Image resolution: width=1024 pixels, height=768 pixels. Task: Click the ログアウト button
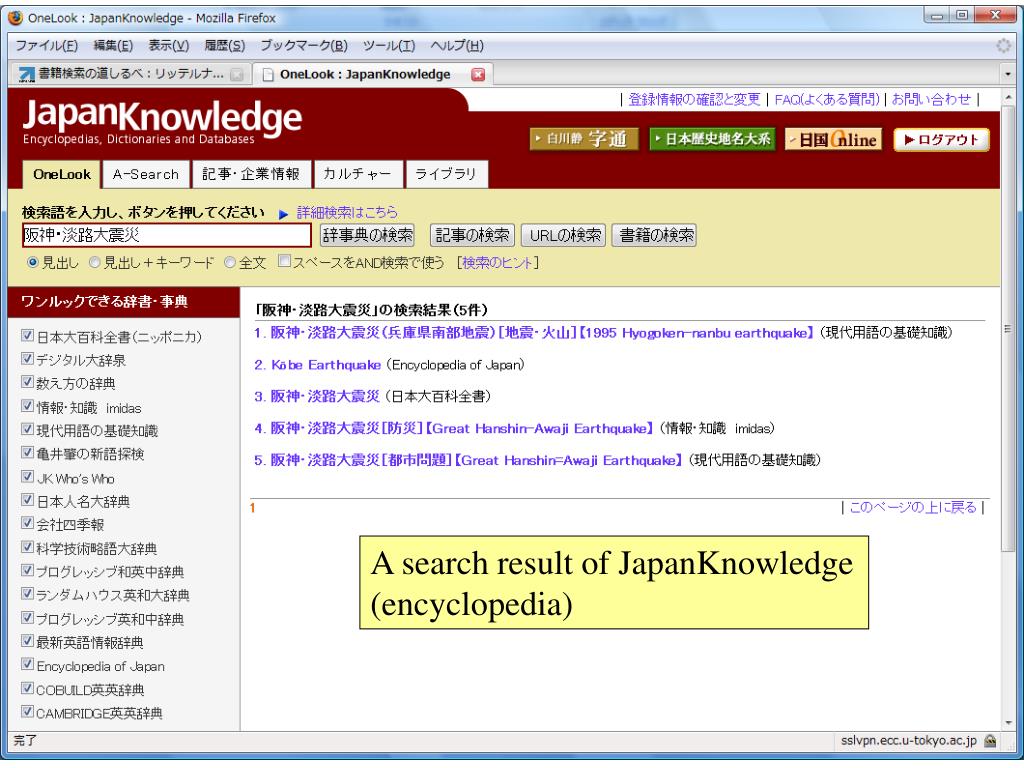click(942, 139)
